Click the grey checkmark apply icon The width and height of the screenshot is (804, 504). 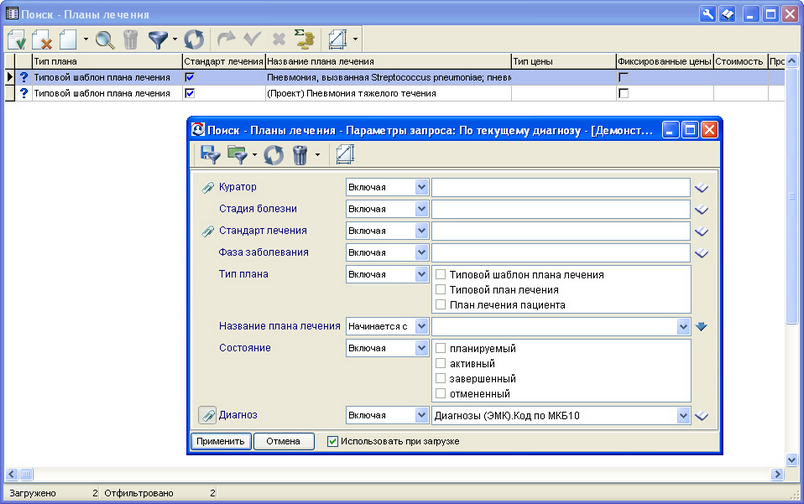tap(252, 38)
